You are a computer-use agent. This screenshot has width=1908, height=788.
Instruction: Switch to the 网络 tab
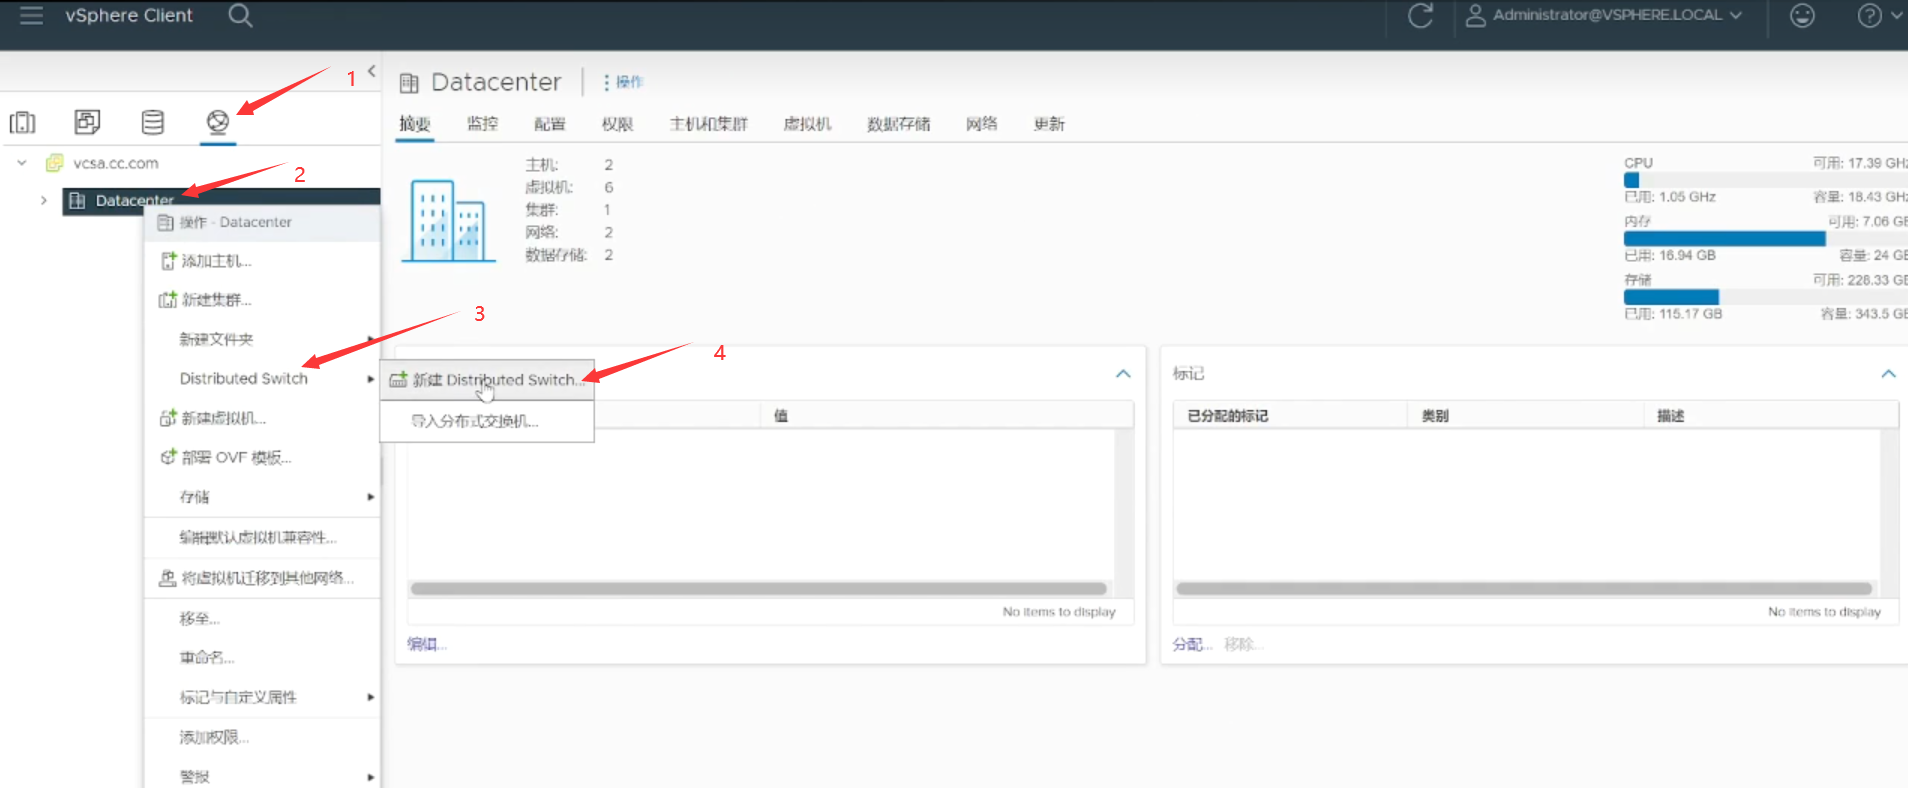981,124
